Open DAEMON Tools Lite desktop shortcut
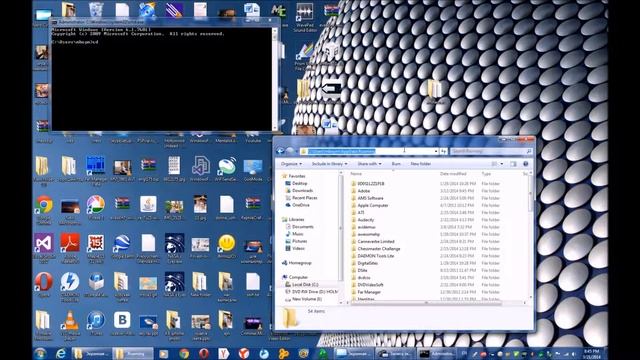 70,282
